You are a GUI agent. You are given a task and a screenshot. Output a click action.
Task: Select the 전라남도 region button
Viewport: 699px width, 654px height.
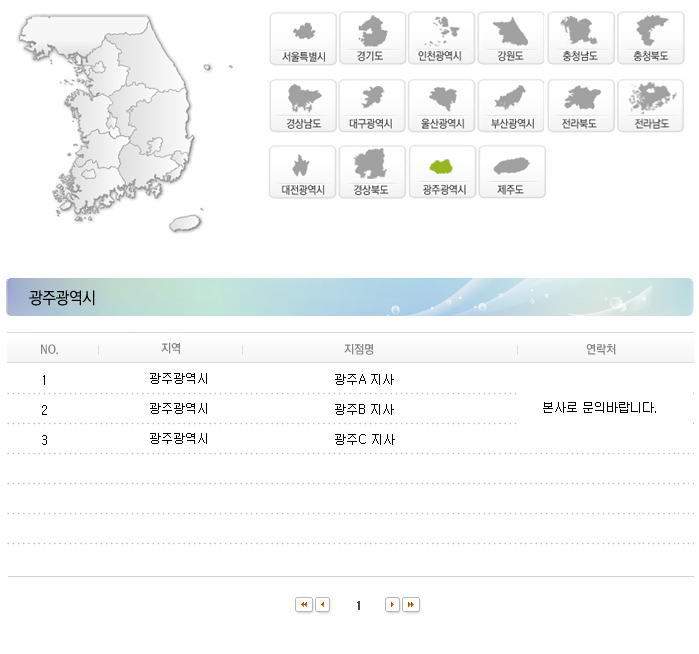[x=650, y=106]
